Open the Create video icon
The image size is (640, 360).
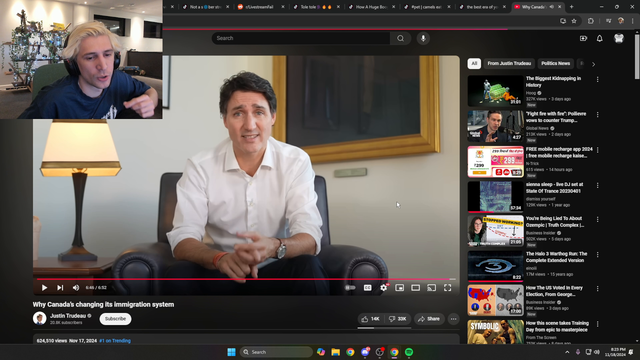click(x=583, y=38)
